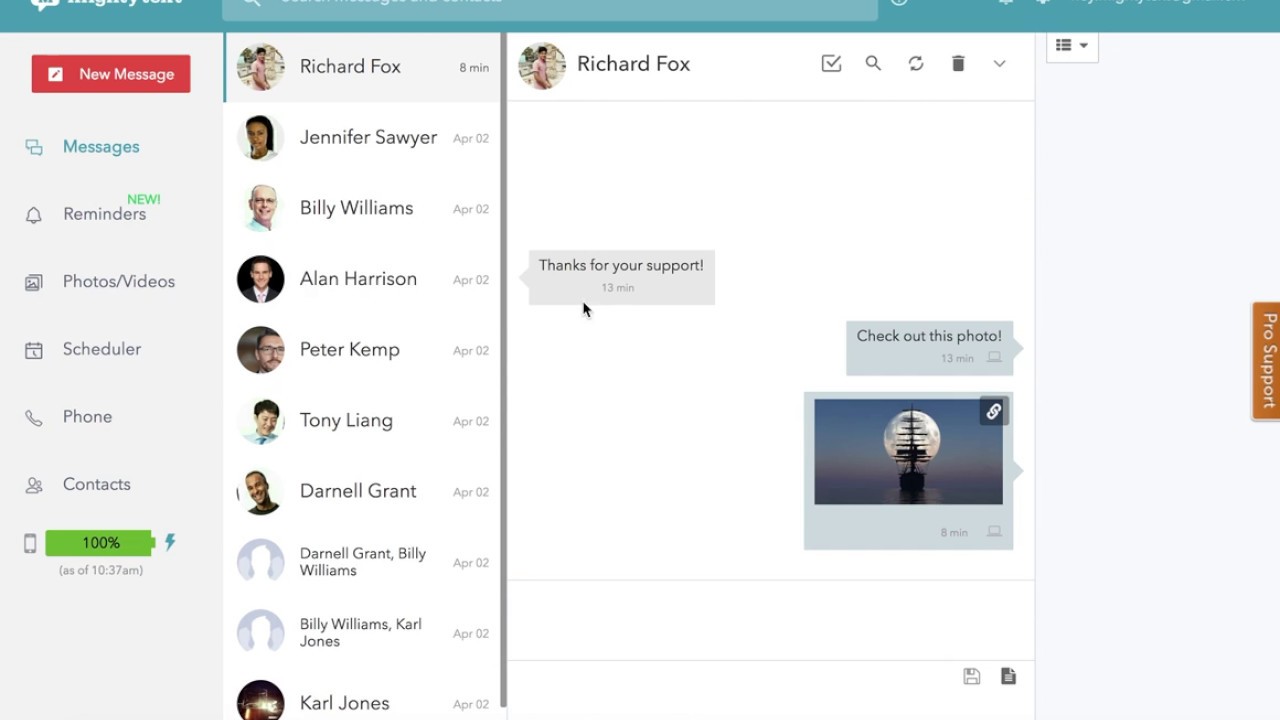Click the lightning charging icon

click(x=170, y=542)
